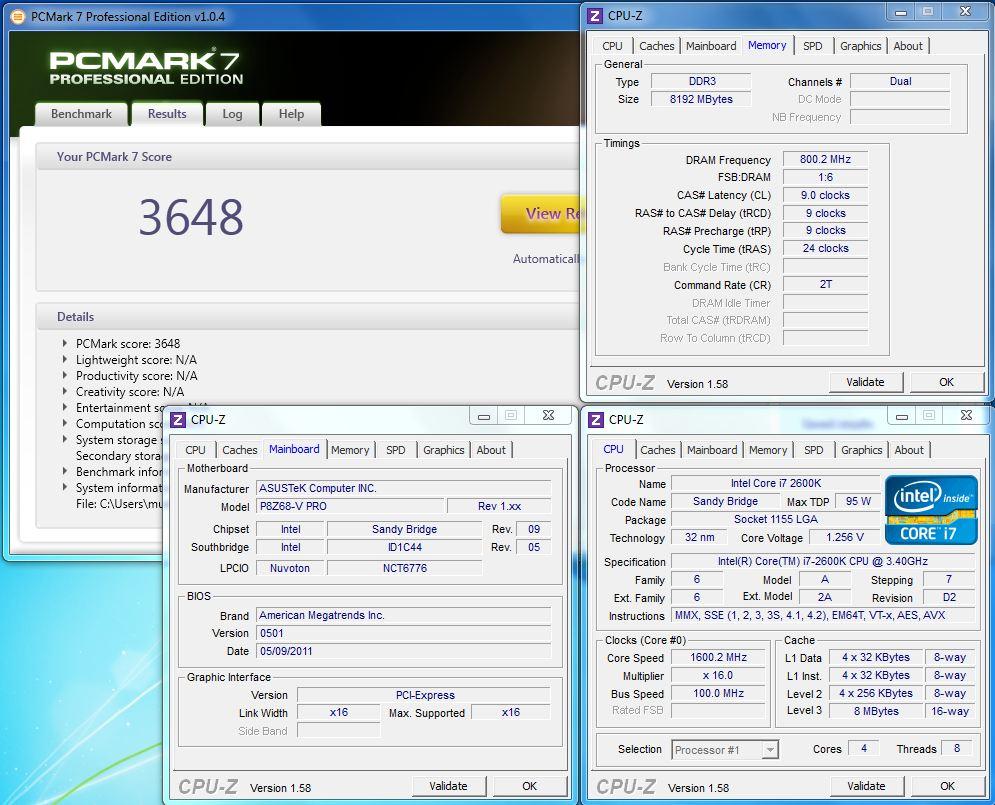Expand the Productivity score row
The width and height of the screenshot is (995, 805).
coord(65,376)
